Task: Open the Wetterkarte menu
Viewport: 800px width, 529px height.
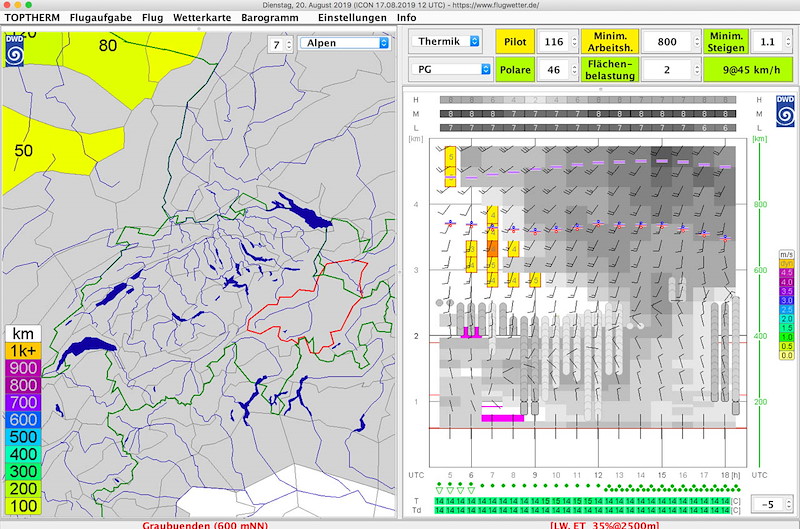Action: click(202, 17)
